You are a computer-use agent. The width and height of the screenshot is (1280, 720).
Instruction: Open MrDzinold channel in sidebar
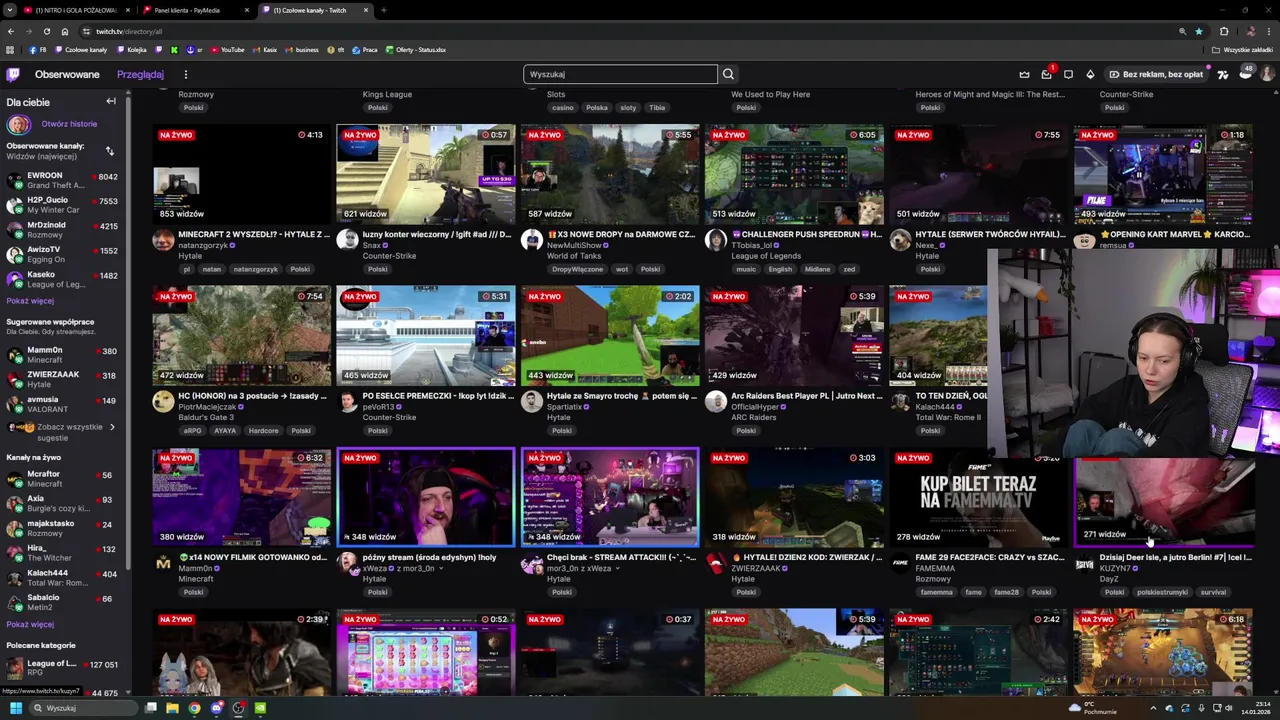(x=64, y=230)
